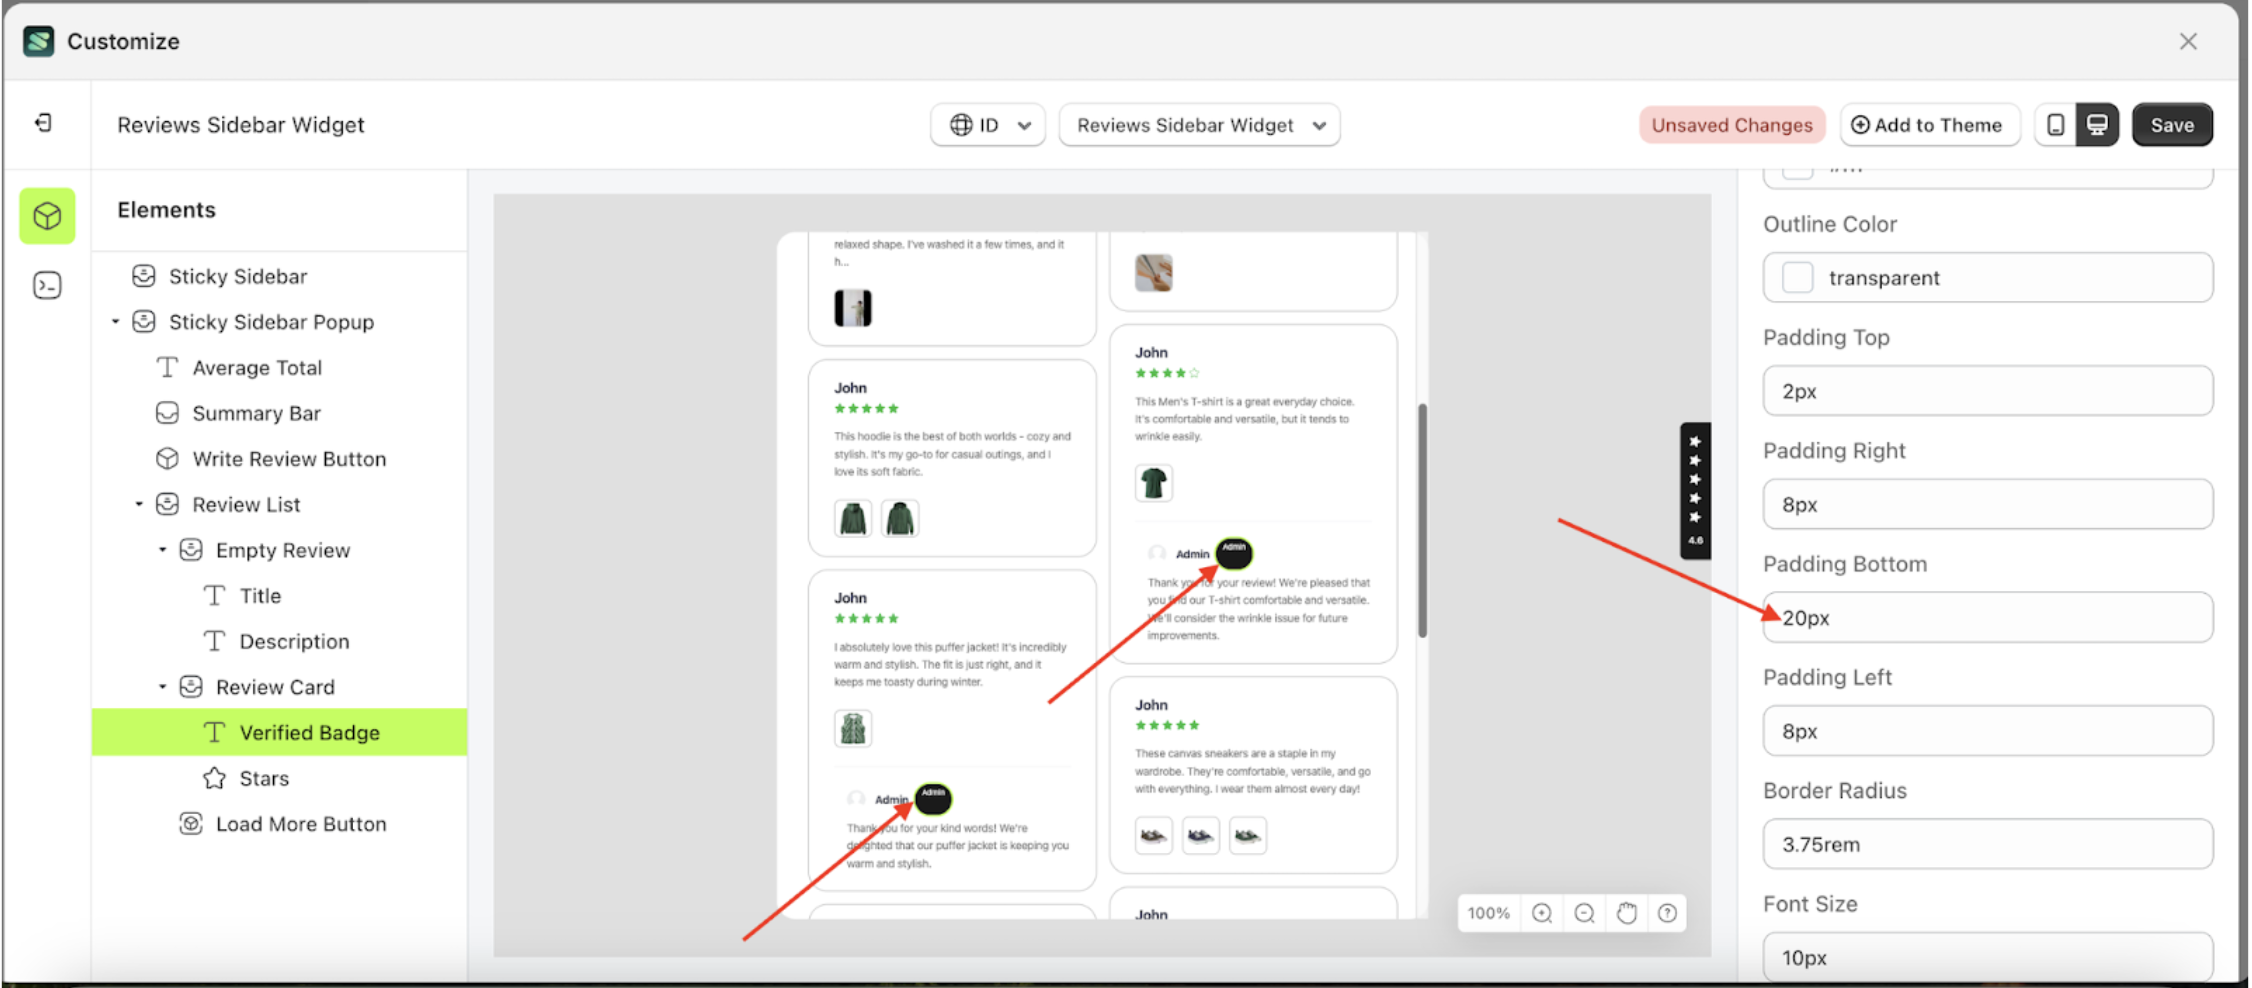Select the Verified Badge element
2252x988 pixels.
310,731
